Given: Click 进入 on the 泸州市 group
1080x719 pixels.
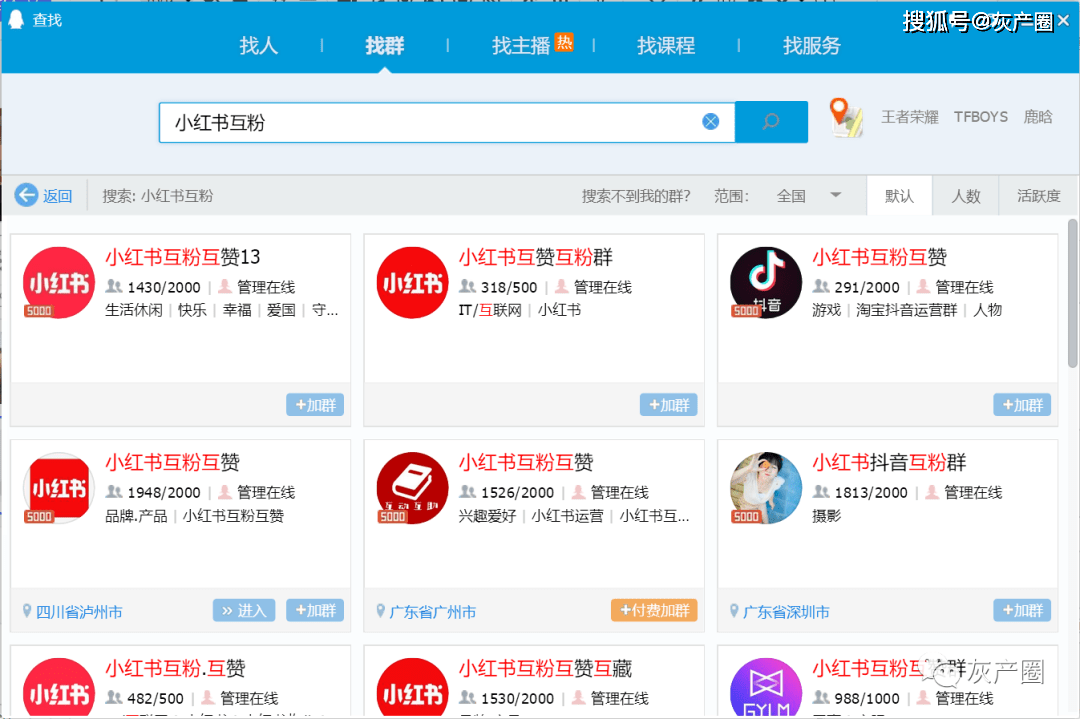Looking at the screenshot, I should coord(244,610).
